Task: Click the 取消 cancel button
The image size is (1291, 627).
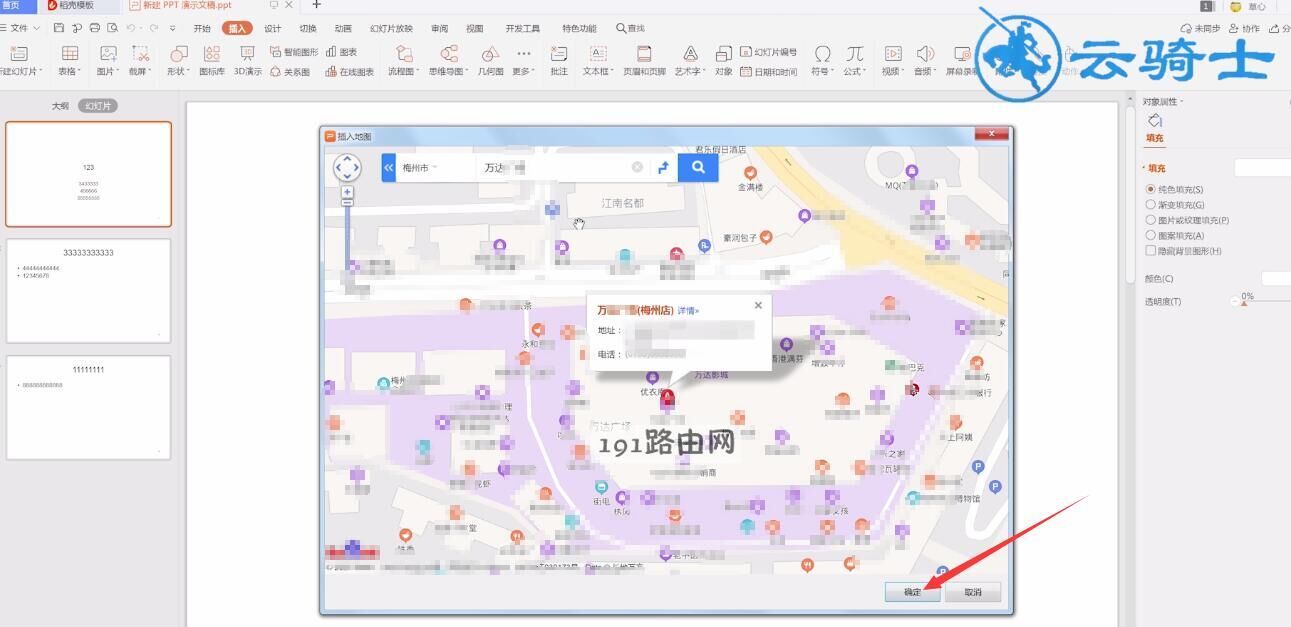Action: pos(973,592)
